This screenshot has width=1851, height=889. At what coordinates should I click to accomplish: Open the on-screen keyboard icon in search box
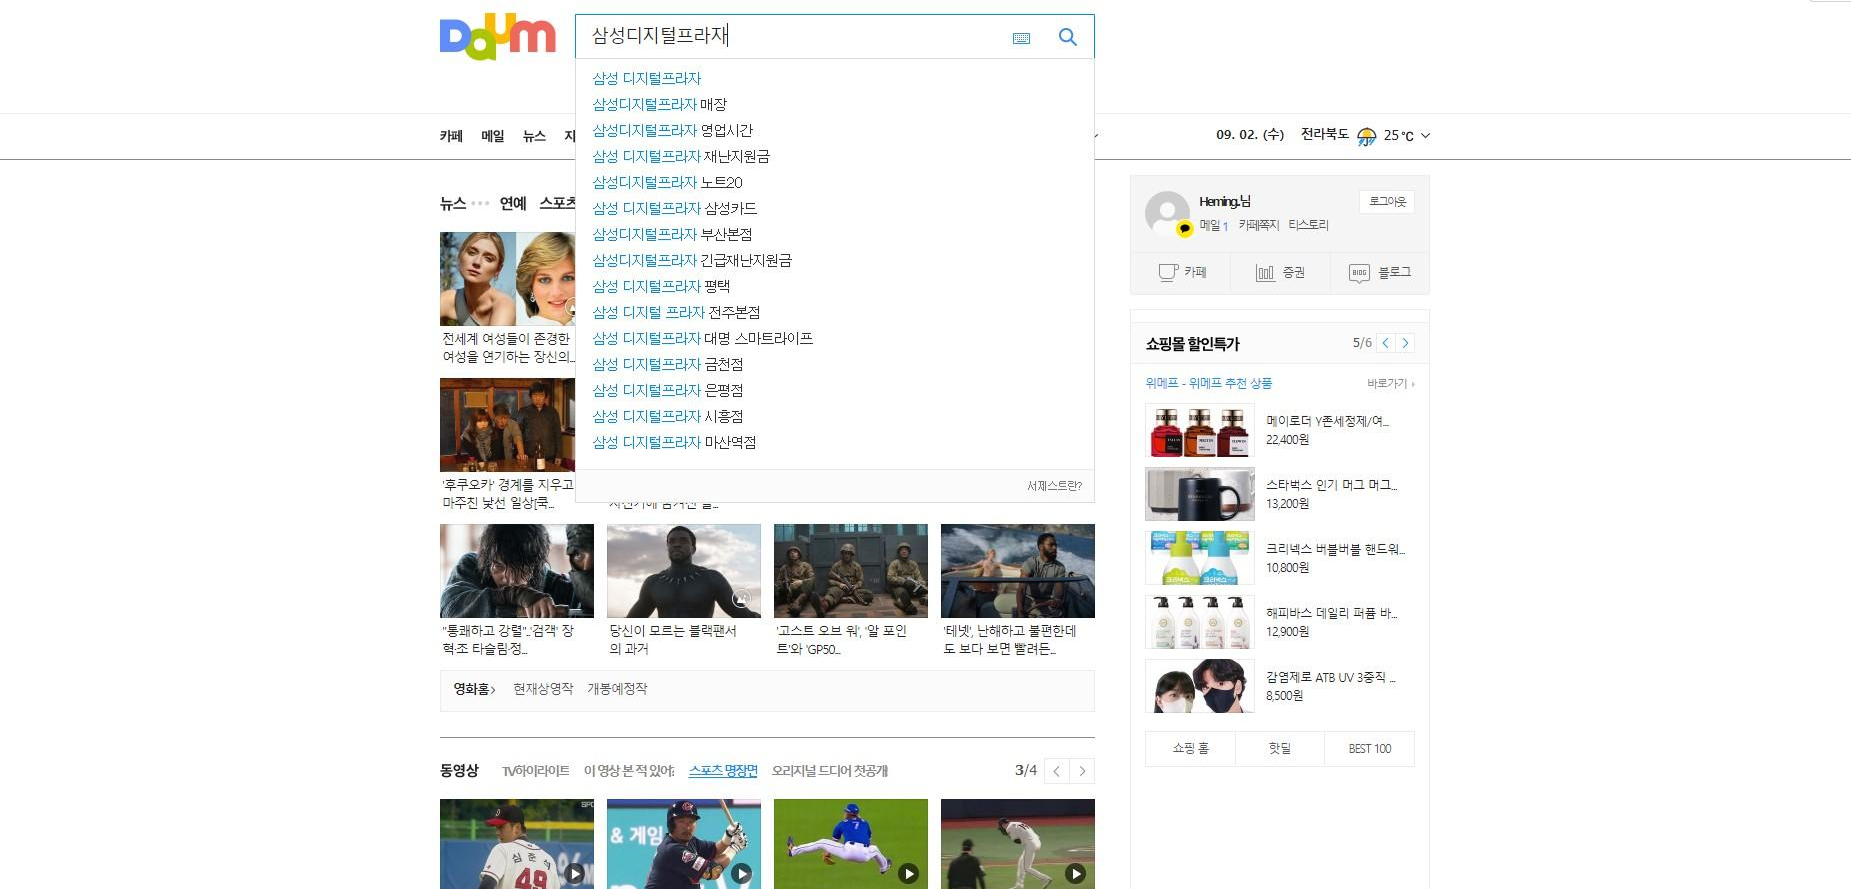point(1021,38)
